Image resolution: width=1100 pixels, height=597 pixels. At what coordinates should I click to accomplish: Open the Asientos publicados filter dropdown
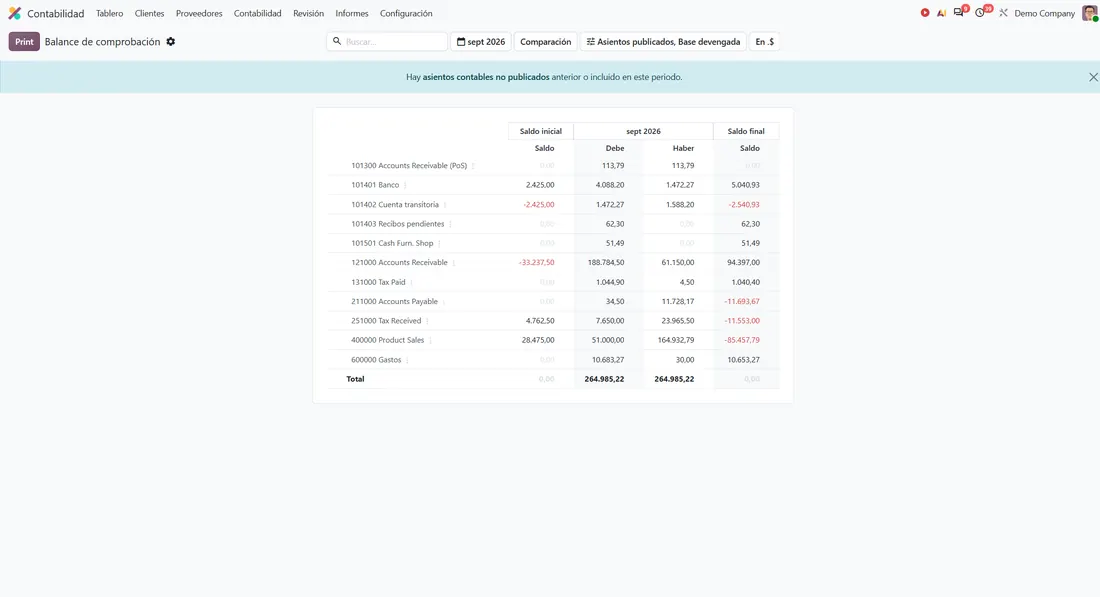tap(663, 41)
